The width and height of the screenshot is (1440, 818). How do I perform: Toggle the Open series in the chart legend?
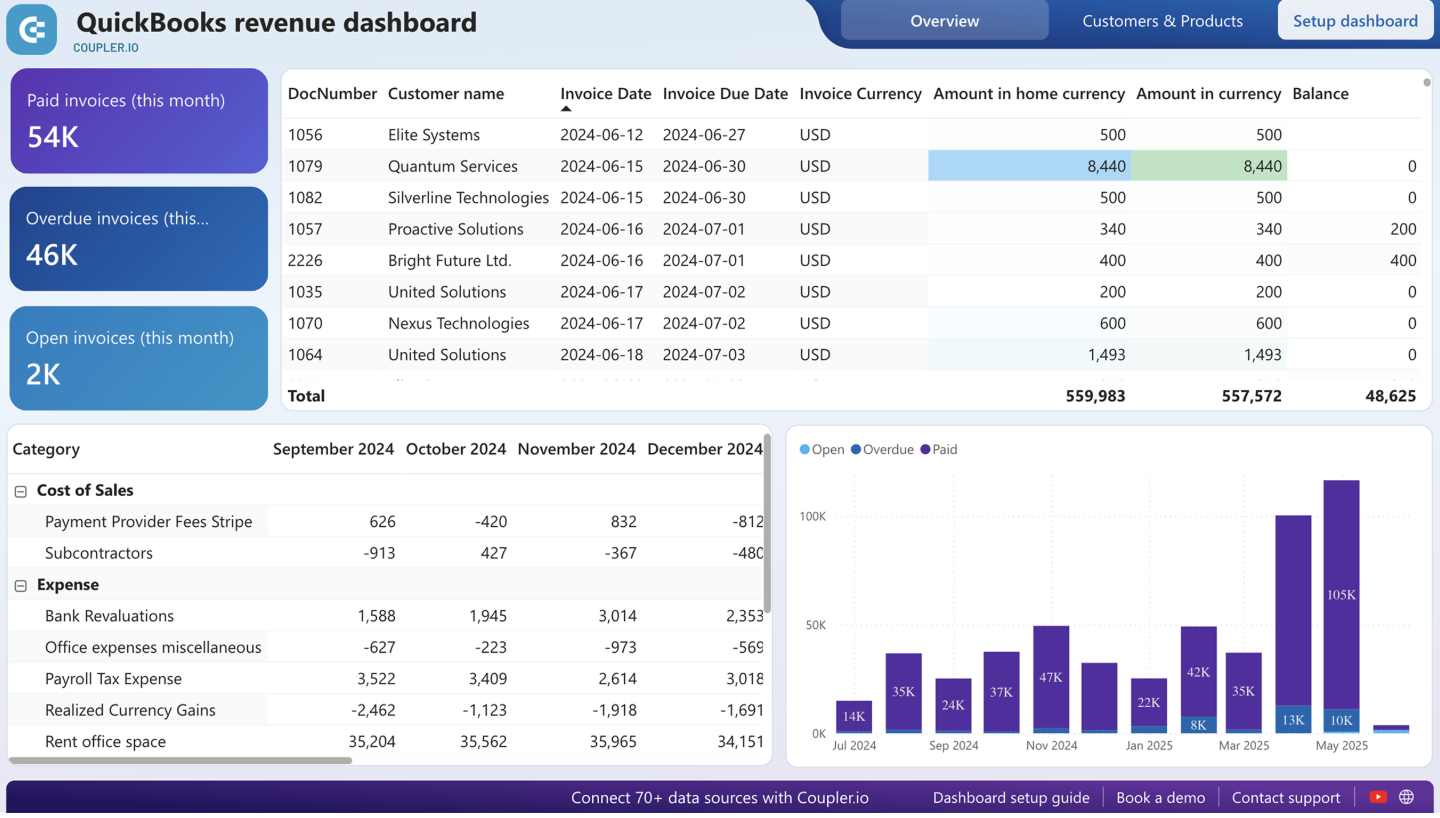(822, 449)
